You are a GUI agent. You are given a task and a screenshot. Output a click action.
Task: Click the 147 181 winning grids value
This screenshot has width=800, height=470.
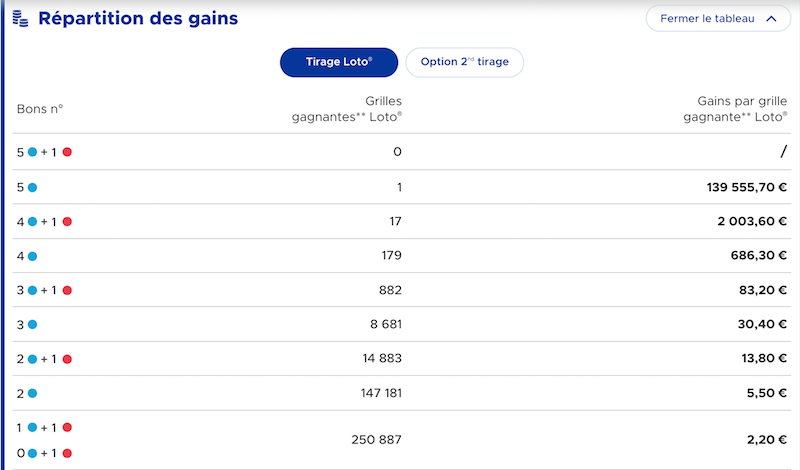click(381, 393)
